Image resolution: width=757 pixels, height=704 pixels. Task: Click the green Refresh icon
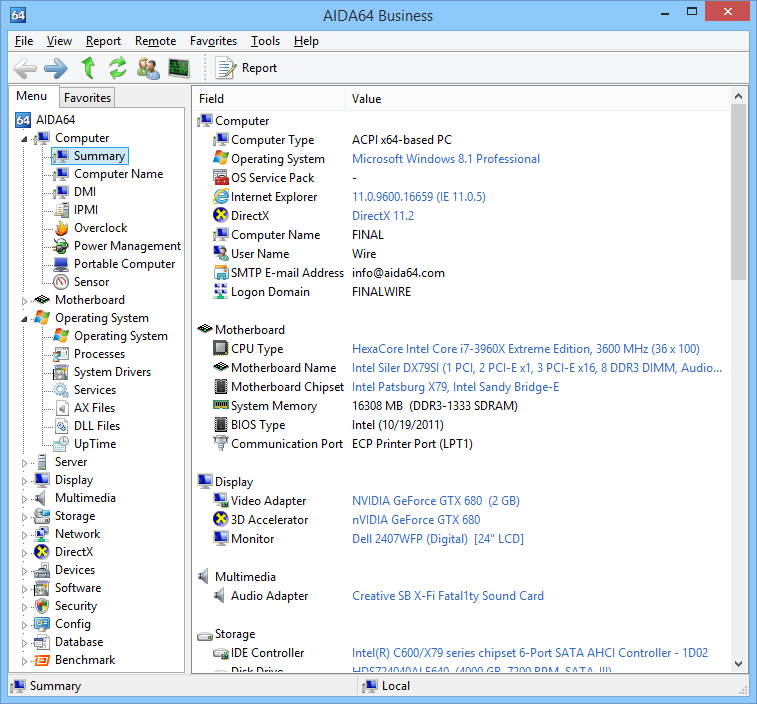[118, 68]
